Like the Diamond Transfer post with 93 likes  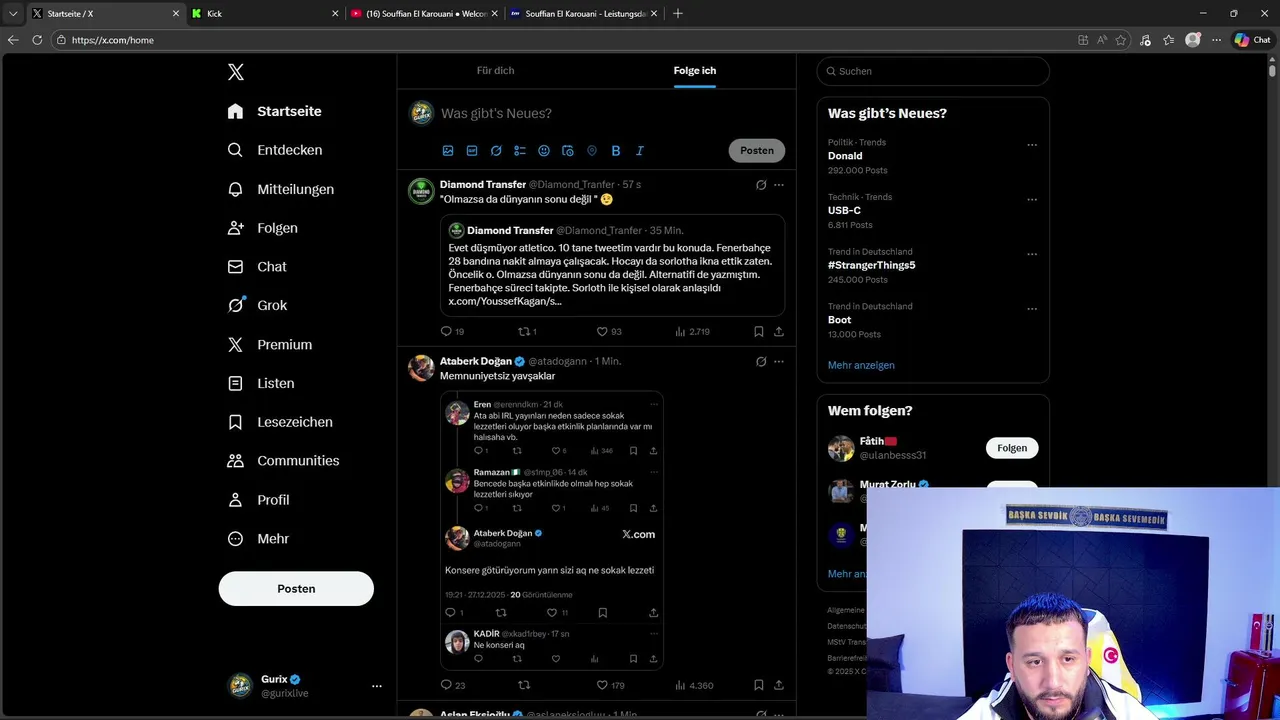click(609, 331)
